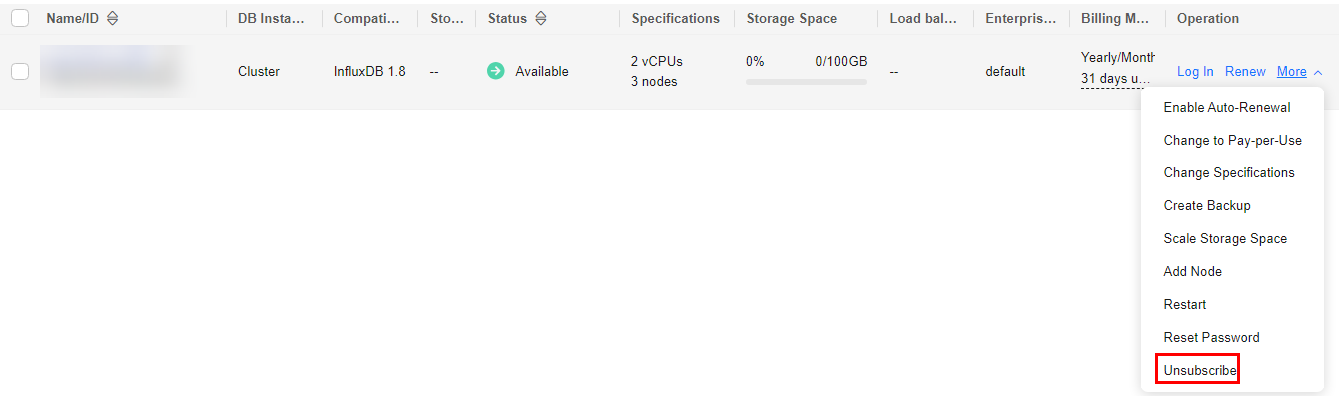This screenshot has width=1339, height=396.
Task: Tick the select-all header checkbox
Action: click(20, 18)
